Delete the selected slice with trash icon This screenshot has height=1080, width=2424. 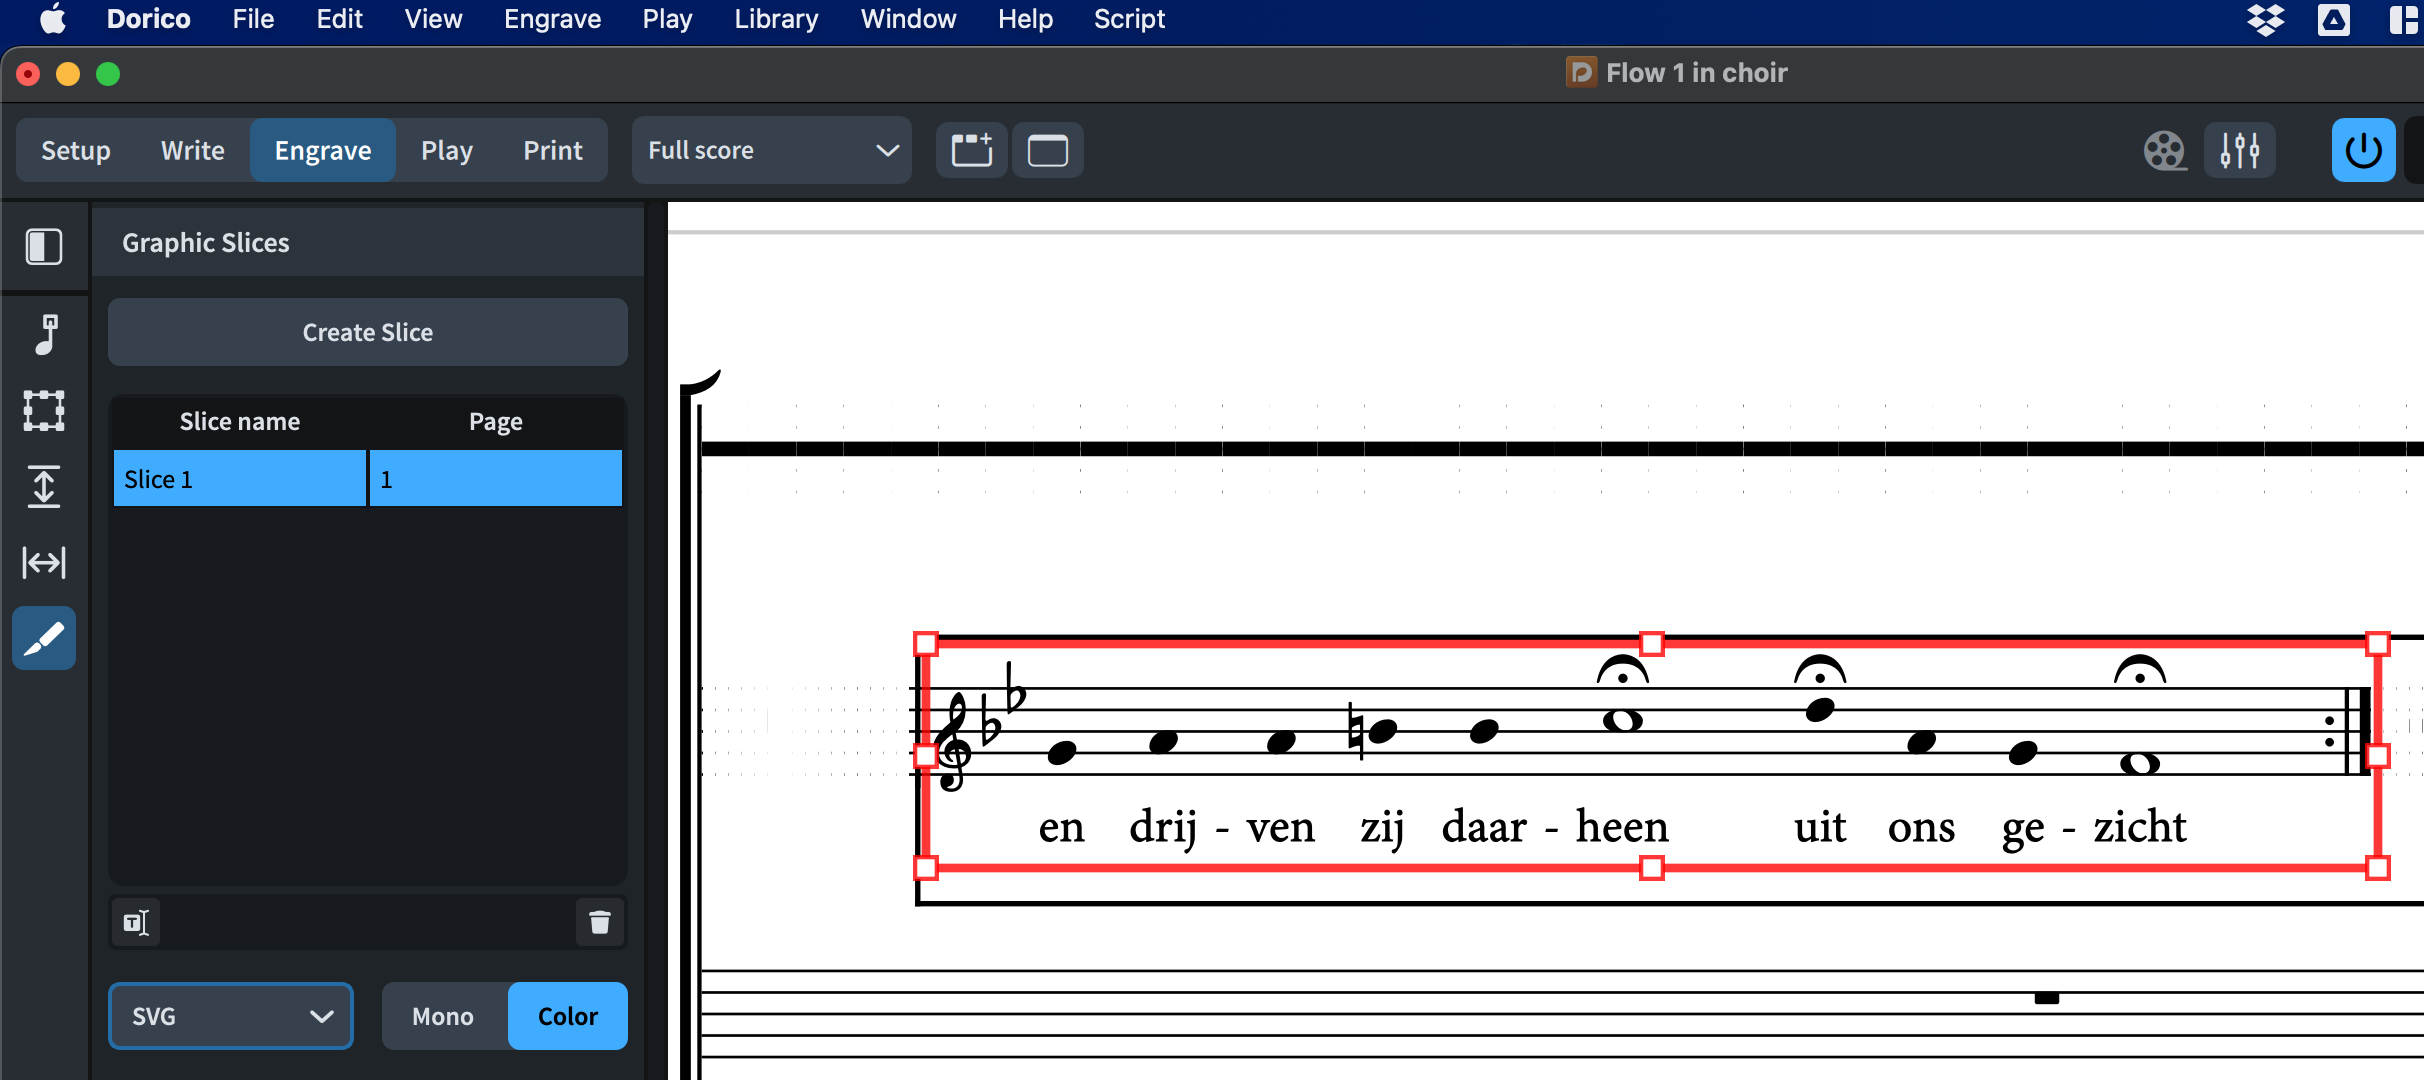(599, 922)
